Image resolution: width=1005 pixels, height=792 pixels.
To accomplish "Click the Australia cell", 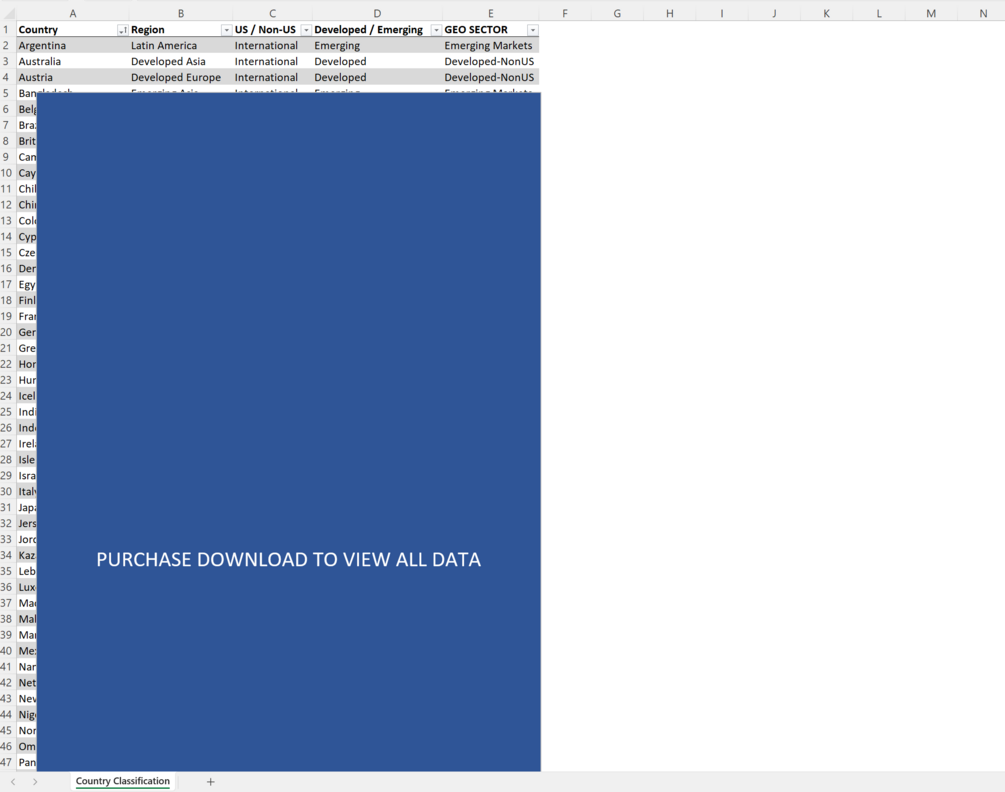I will [x=72, y=62].
